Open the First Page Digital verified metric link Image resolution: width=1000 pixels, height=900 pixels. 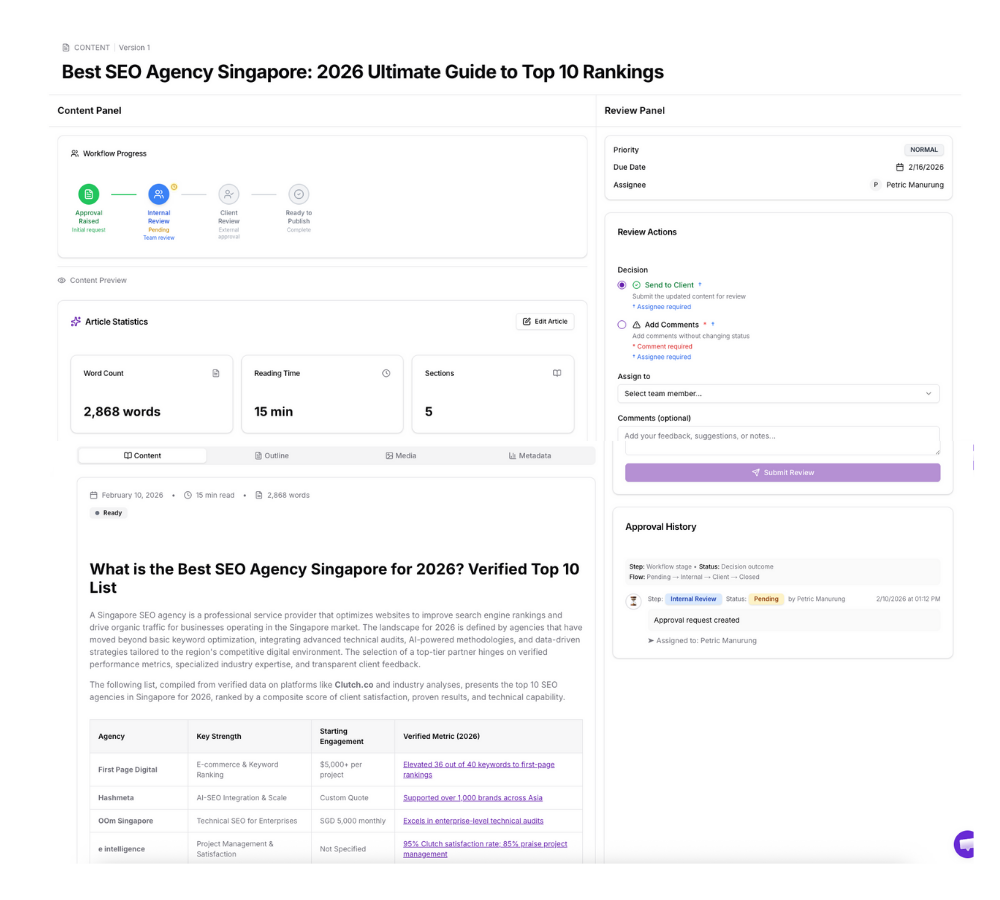[x=478, y=769]
